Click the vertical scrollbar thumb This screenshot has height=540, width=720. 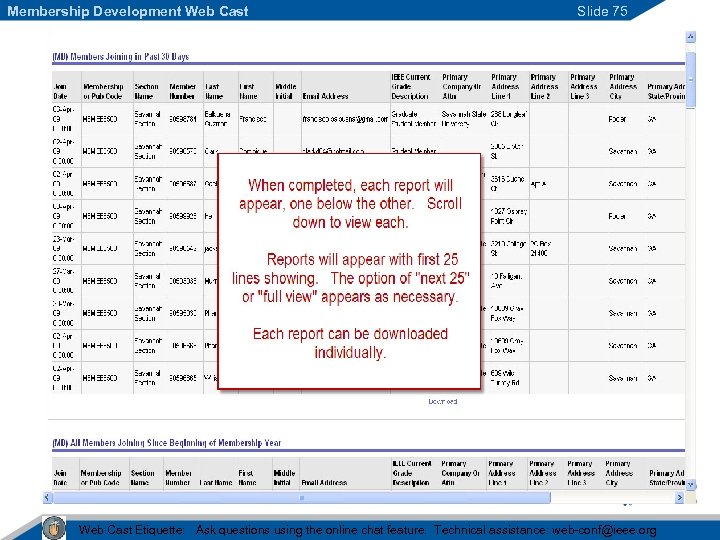691,80
